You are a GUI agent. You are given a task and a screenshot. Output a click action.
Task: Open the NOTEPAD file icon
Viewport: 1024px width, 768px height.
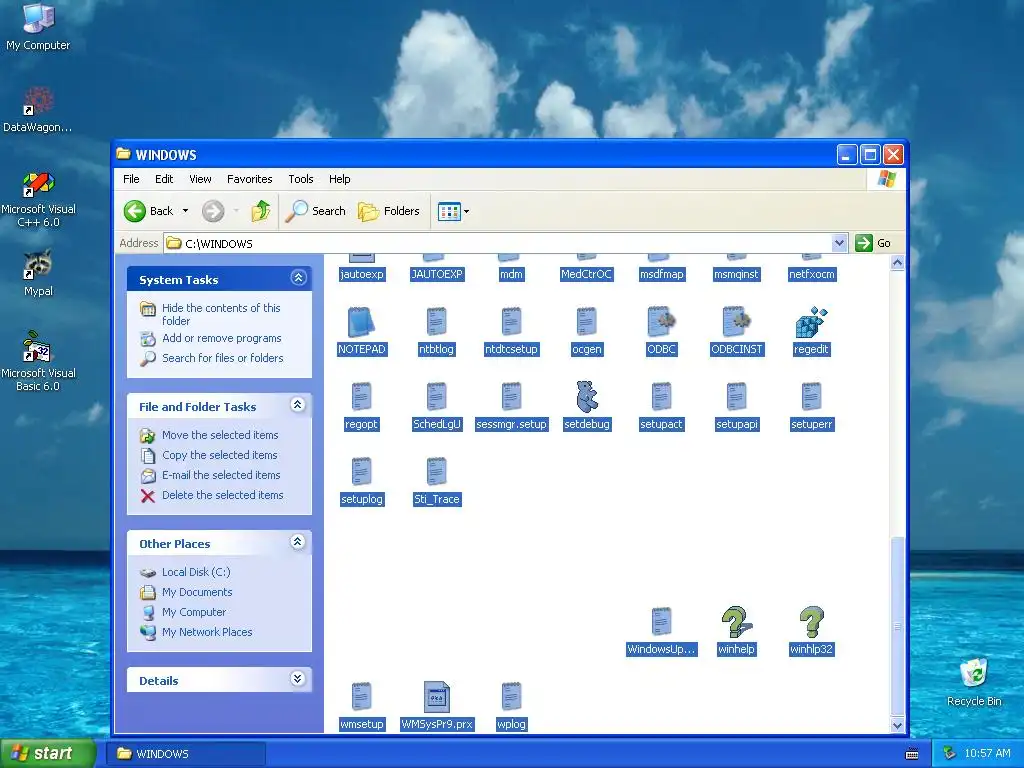click(361, 322)
